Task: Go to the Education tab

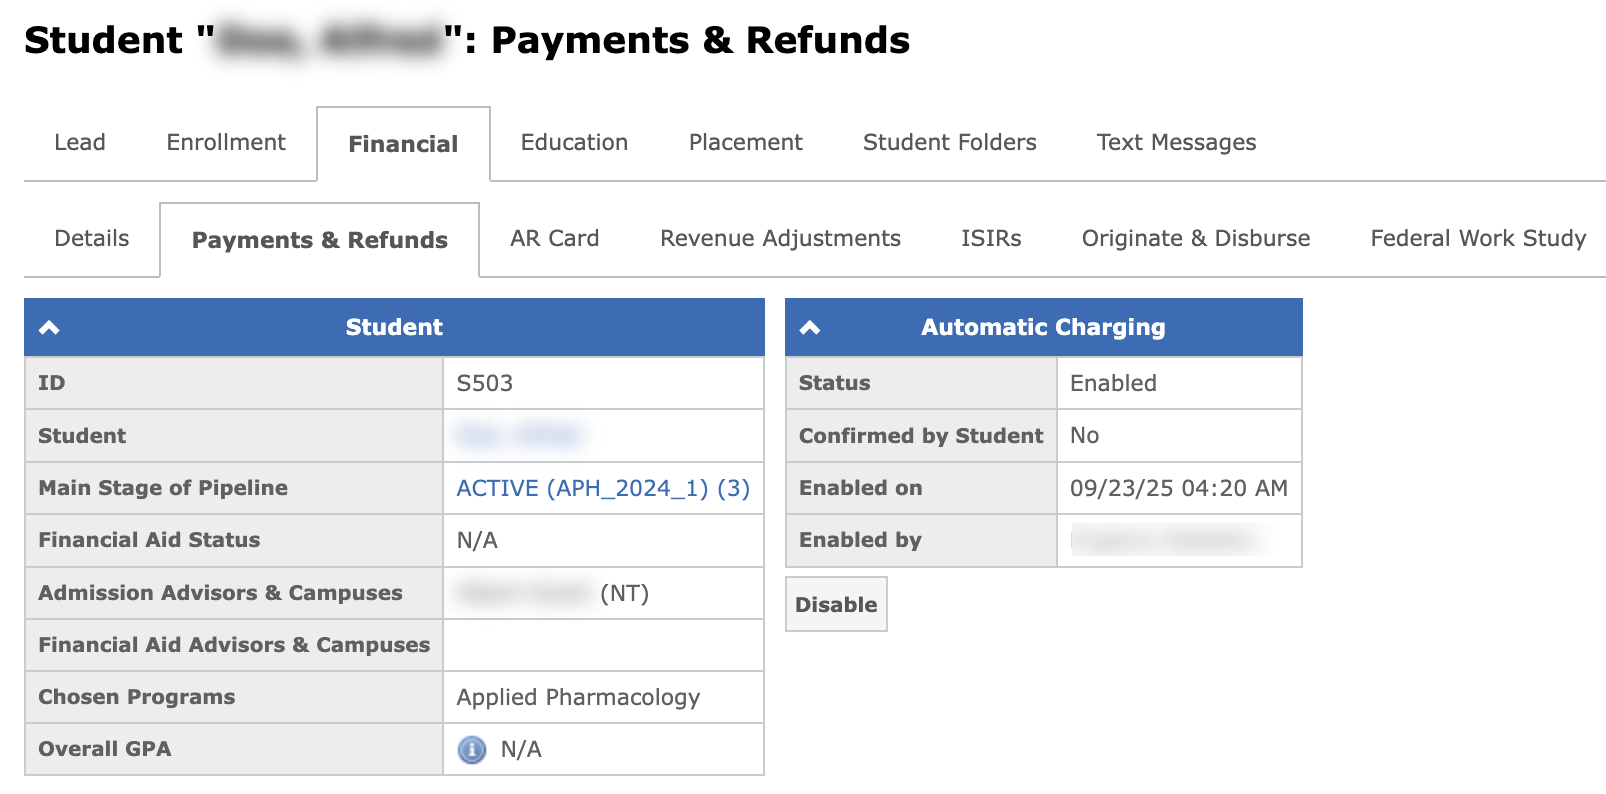Action: [x=574, y=142]
